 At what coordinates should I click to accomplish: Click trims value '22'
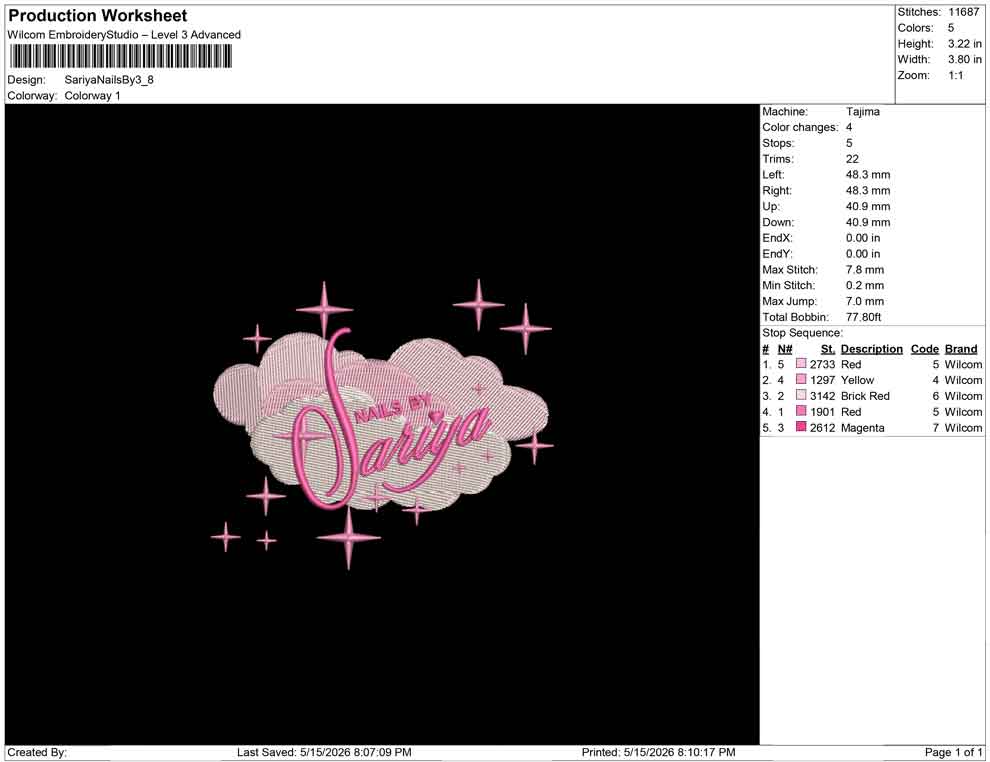tap(852, 159)
